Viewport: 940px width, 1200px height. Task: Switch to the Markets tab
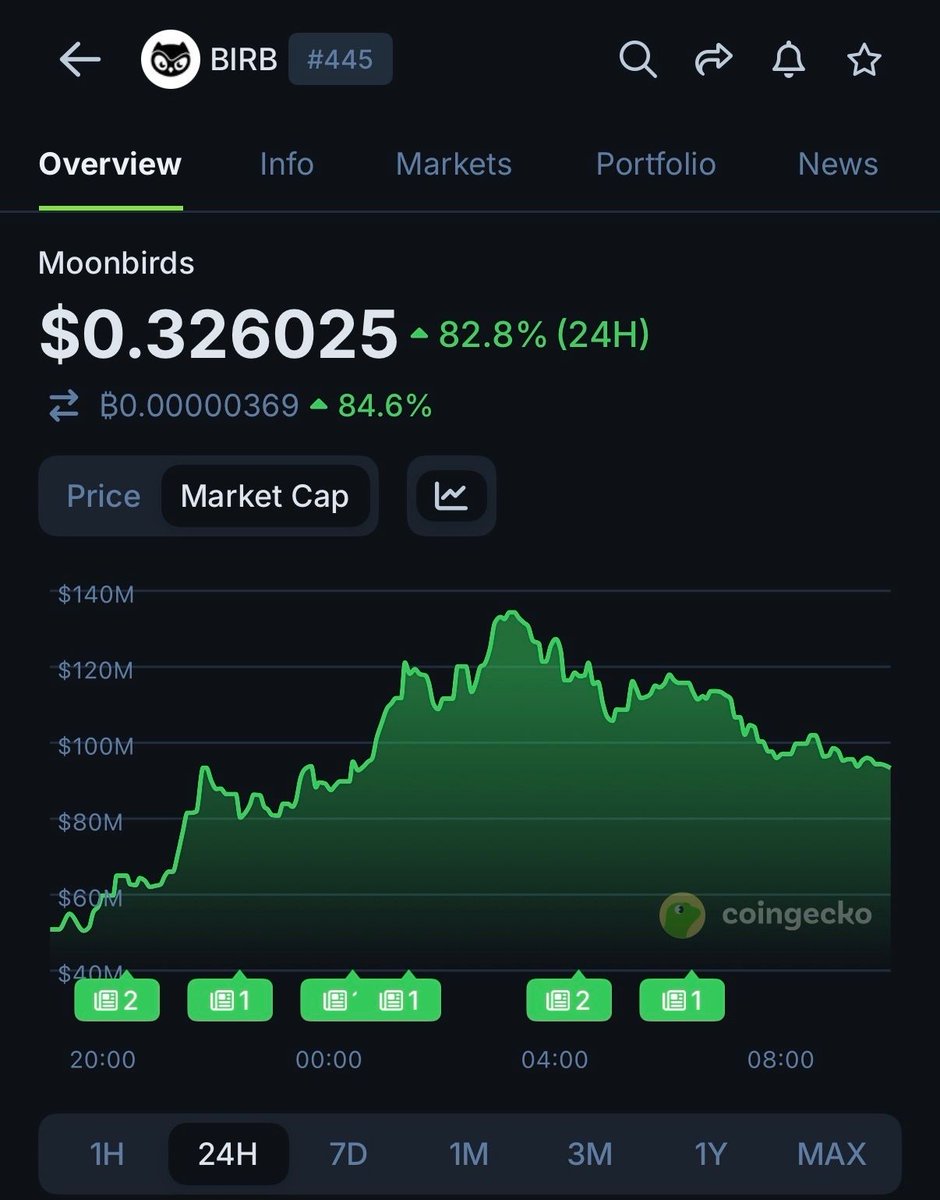coord(453,164)
